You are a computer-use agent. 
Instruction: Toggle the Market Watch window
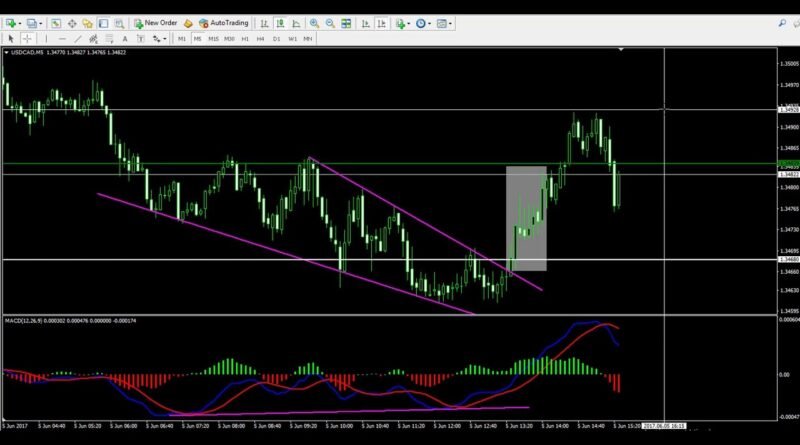[x=56, y=23]
